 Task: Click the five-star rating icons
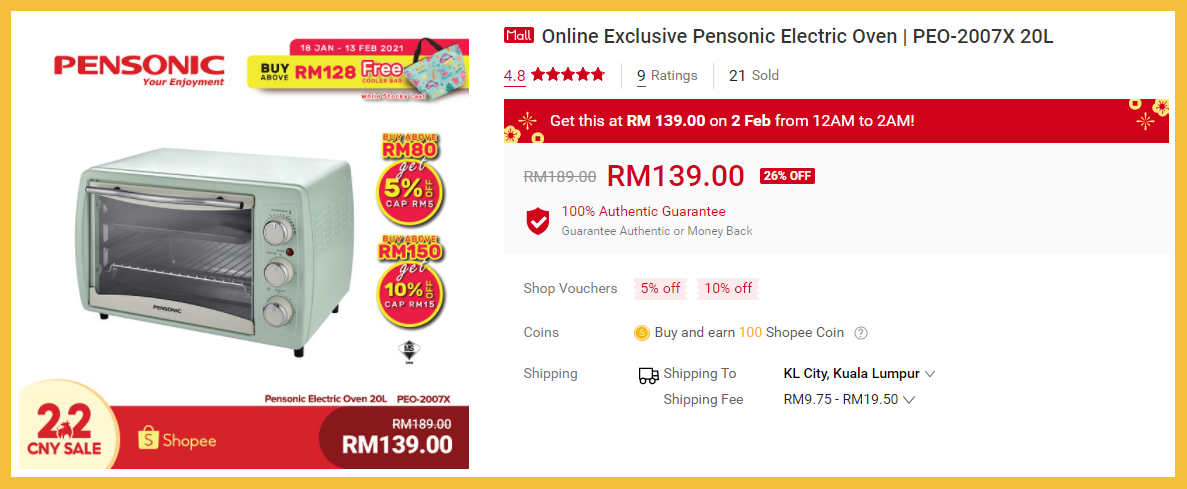coord(567,75)
